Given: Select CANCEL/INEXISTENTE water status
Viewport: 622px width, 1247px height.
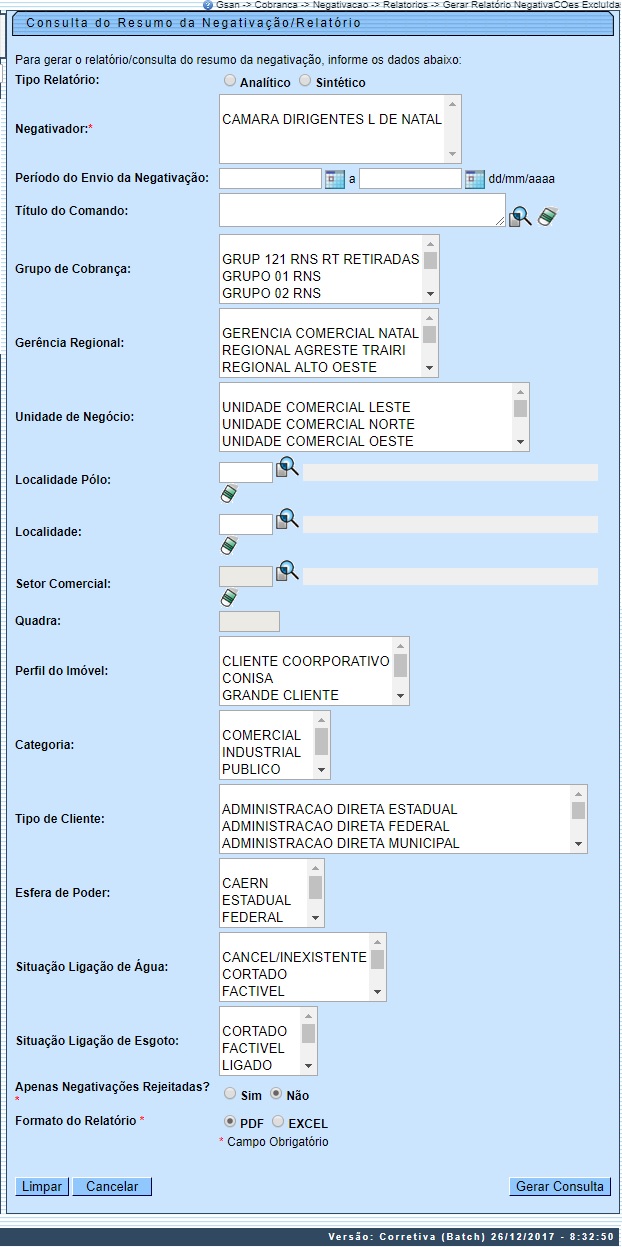Looking at the screenshot, I should 294,957.
